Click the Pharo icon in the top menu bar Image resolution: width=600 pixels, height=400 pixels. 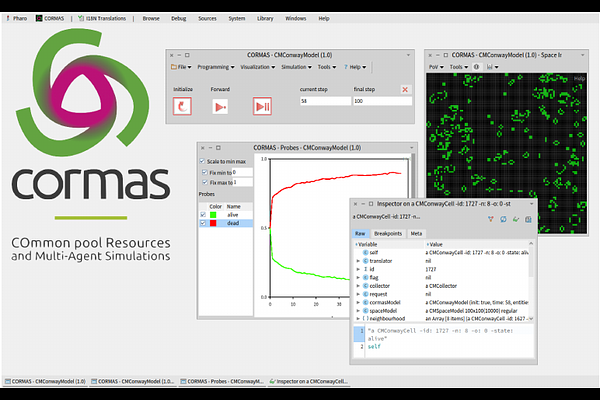coord(8,18)
